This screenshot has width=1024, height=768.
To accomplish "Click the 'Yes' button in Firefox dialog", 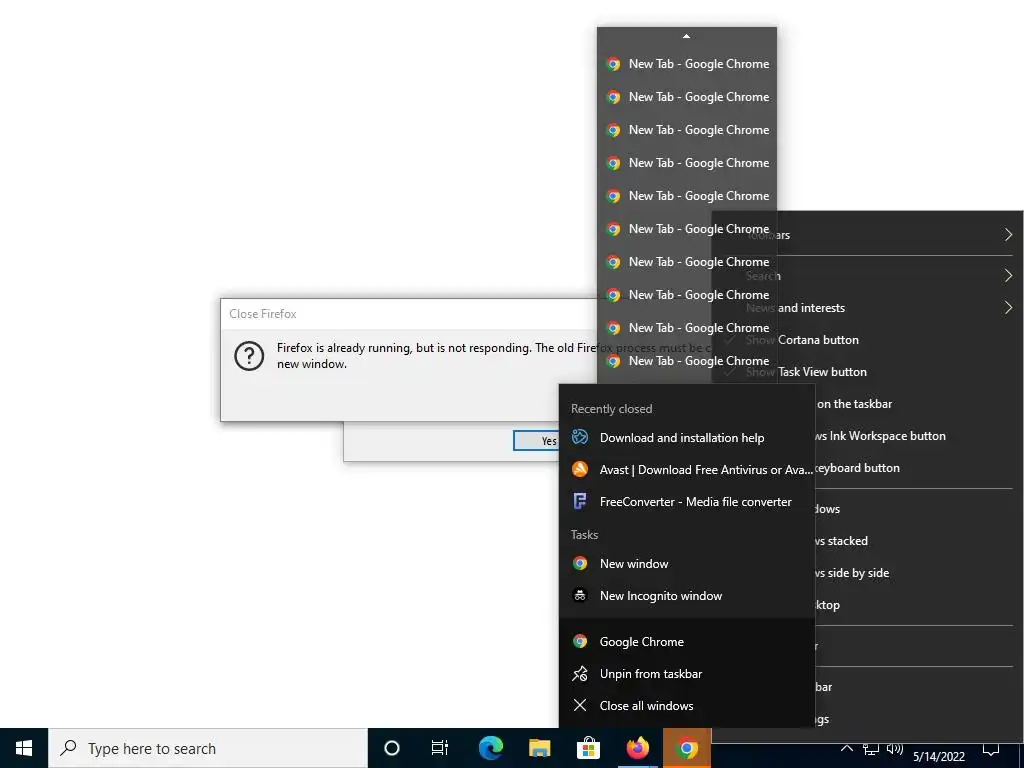I will (x=537, y=441).
